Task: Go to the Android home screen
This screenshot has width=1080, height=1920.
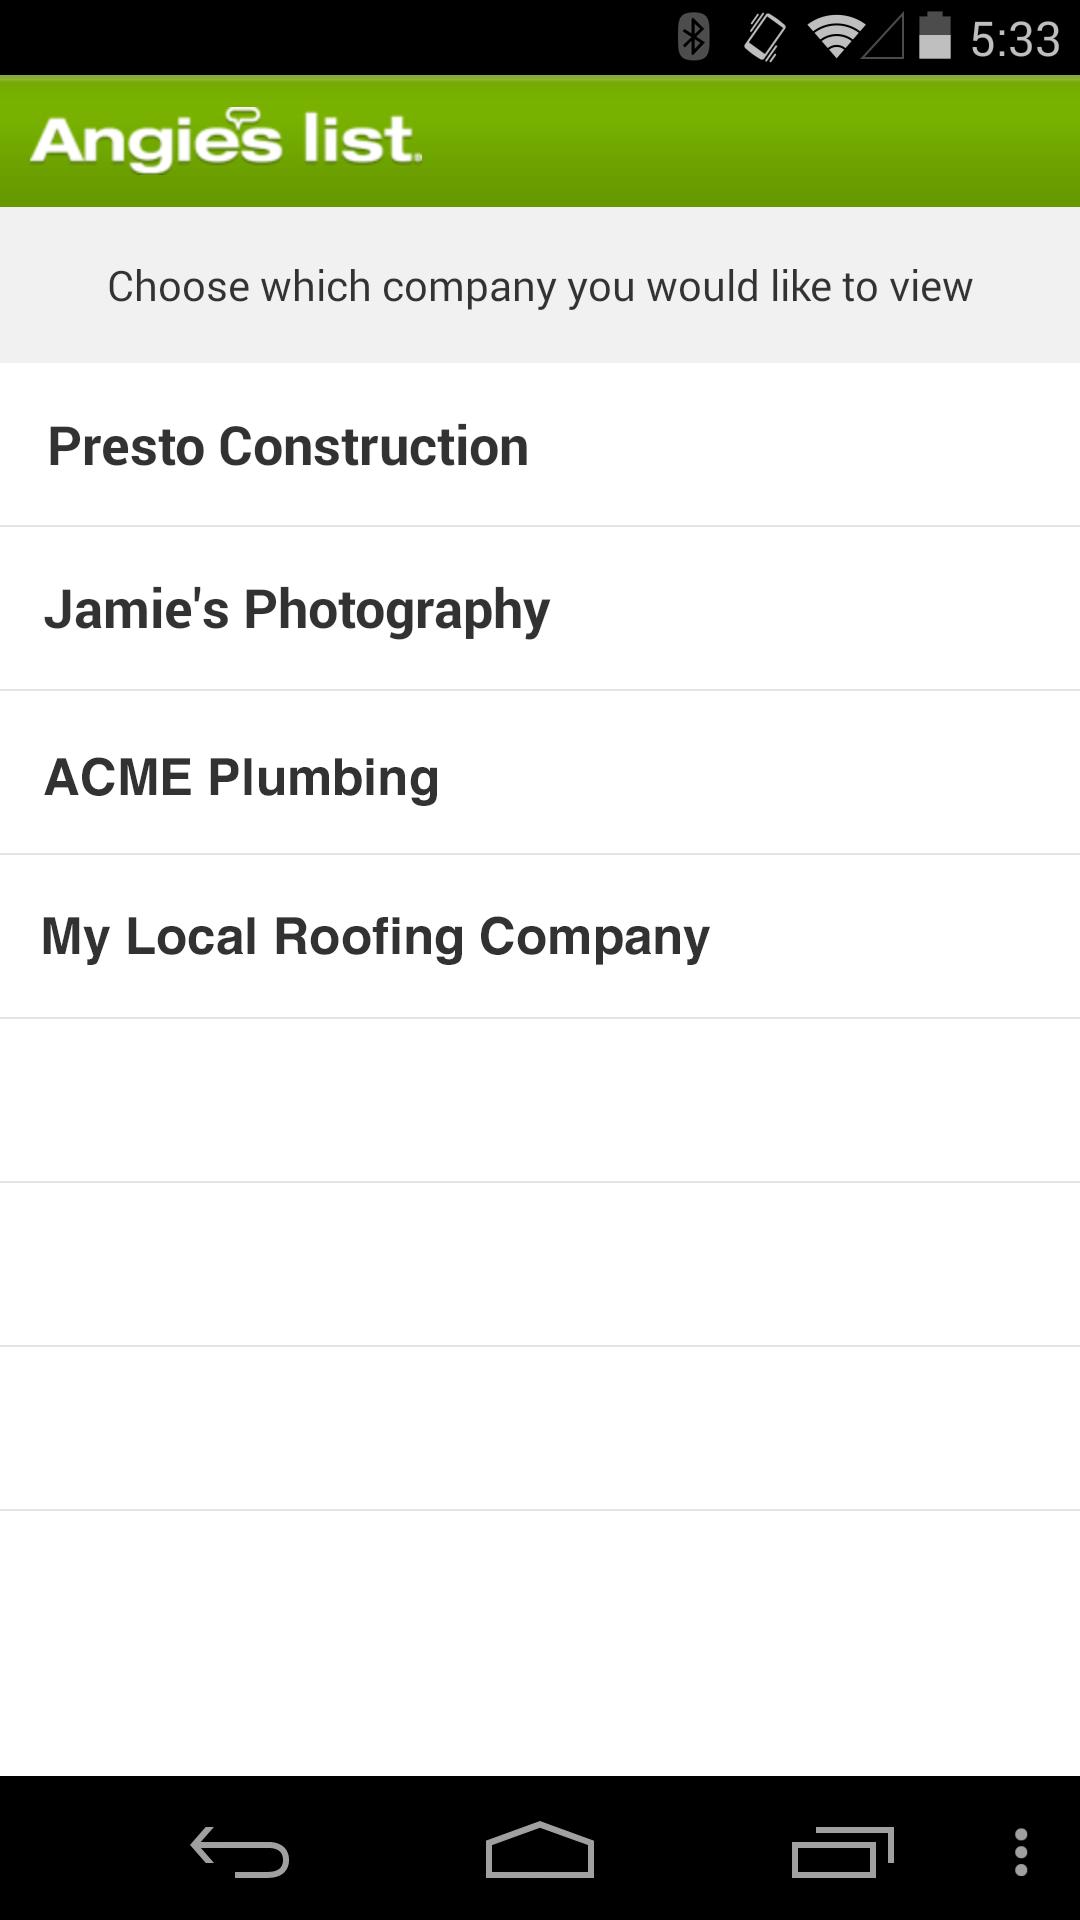Action: click(540, 1850)
